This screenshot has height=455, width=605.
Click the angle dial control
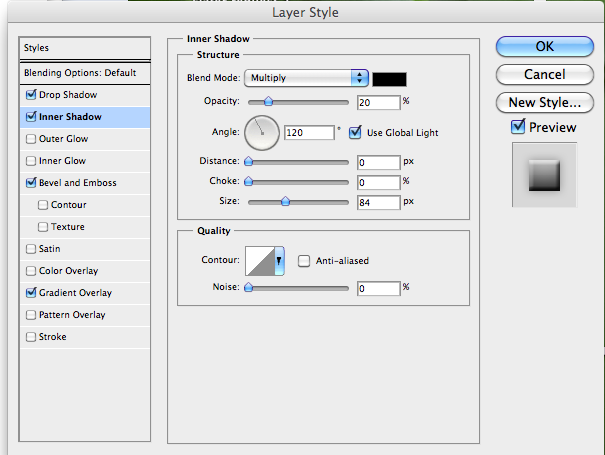click(263, 129)
